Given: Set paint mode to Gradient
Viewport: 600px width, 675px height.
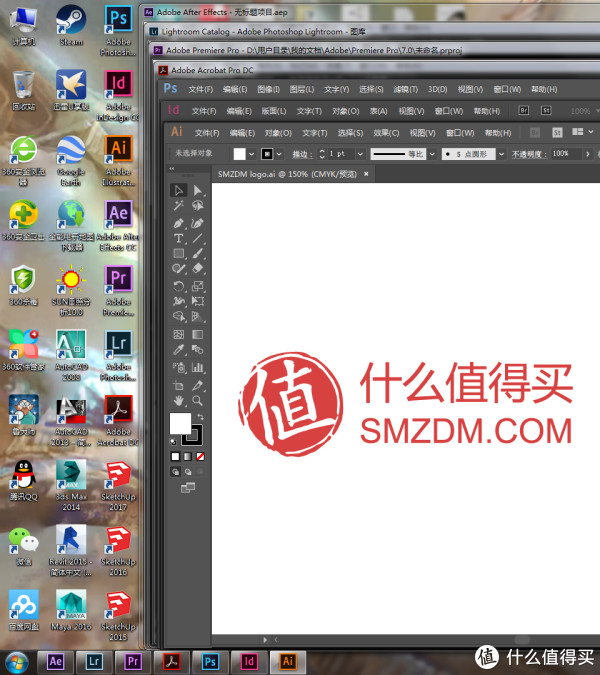Looking at the screenshot, I should tap(188, 456).
